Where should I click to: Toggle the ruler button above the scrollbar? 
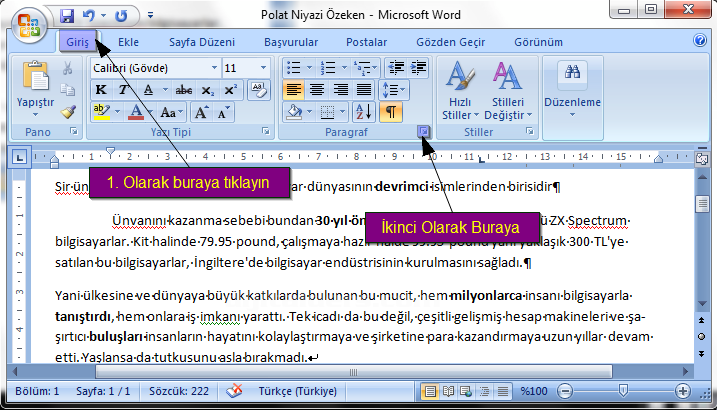pyautogui.click(x=702, y=158)
